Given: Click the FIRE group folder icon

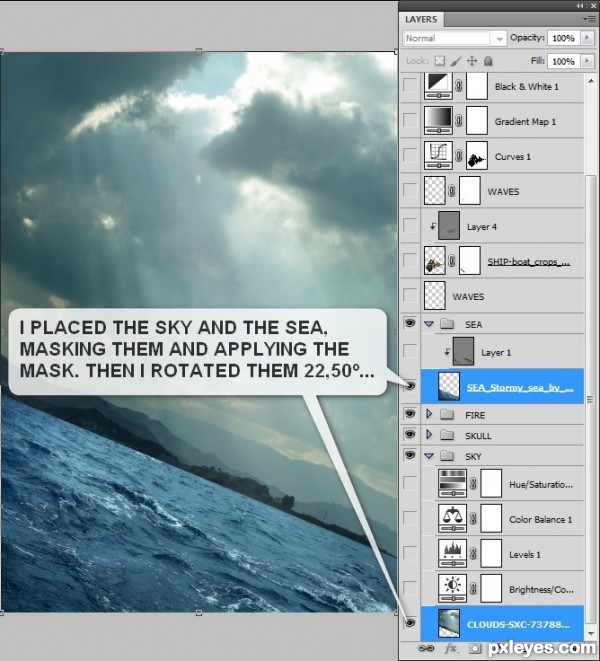Looking at the screenshot, I should coord(447,415).
